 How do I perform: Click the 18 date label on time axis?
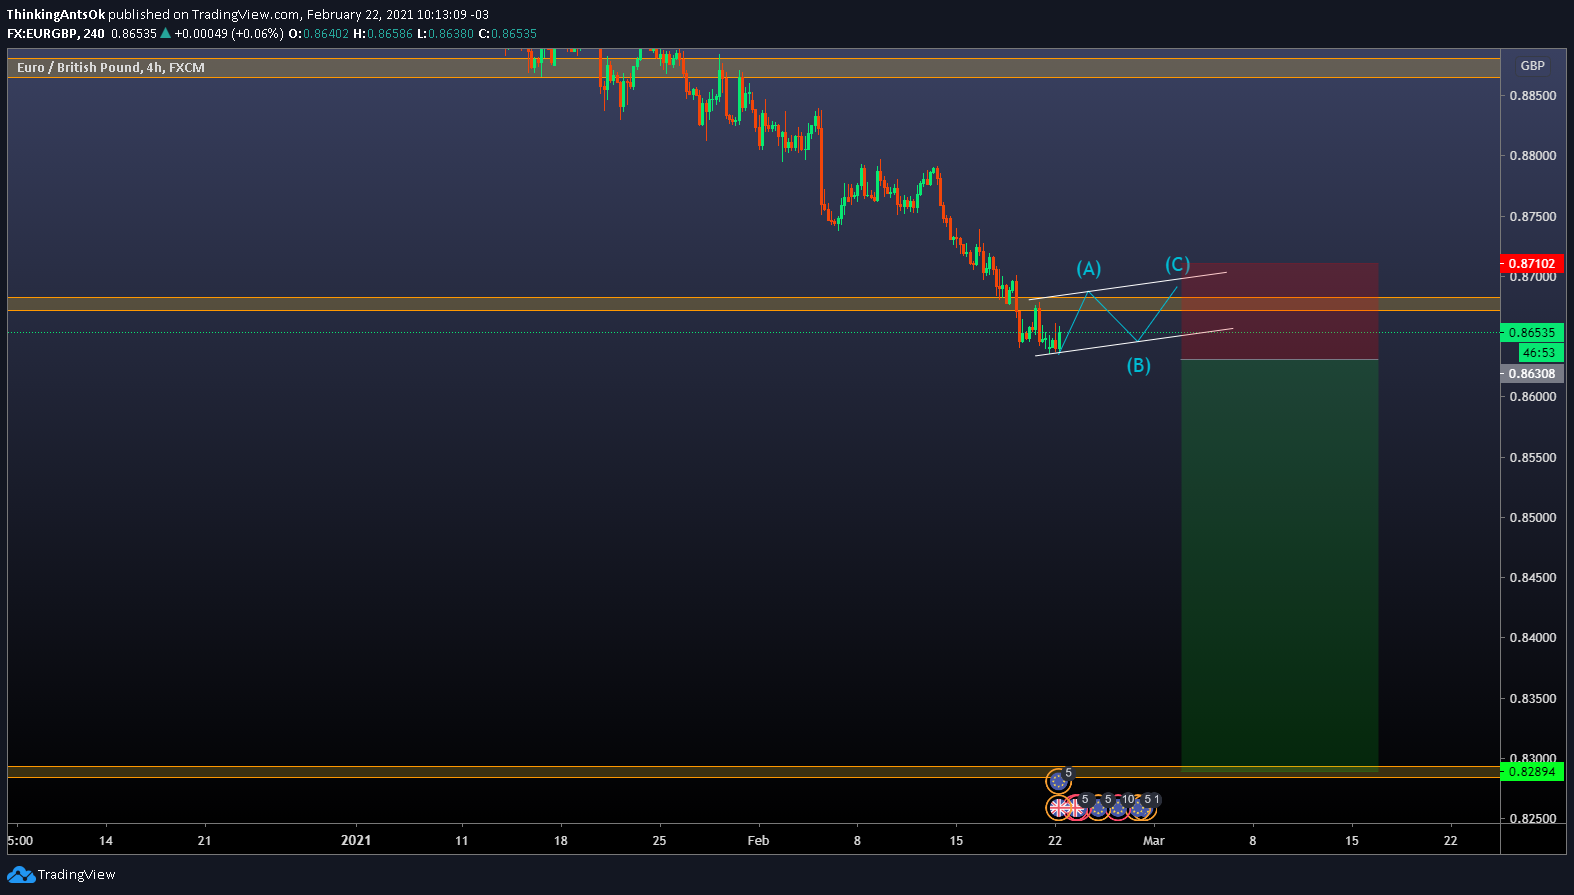coord(560,841)
